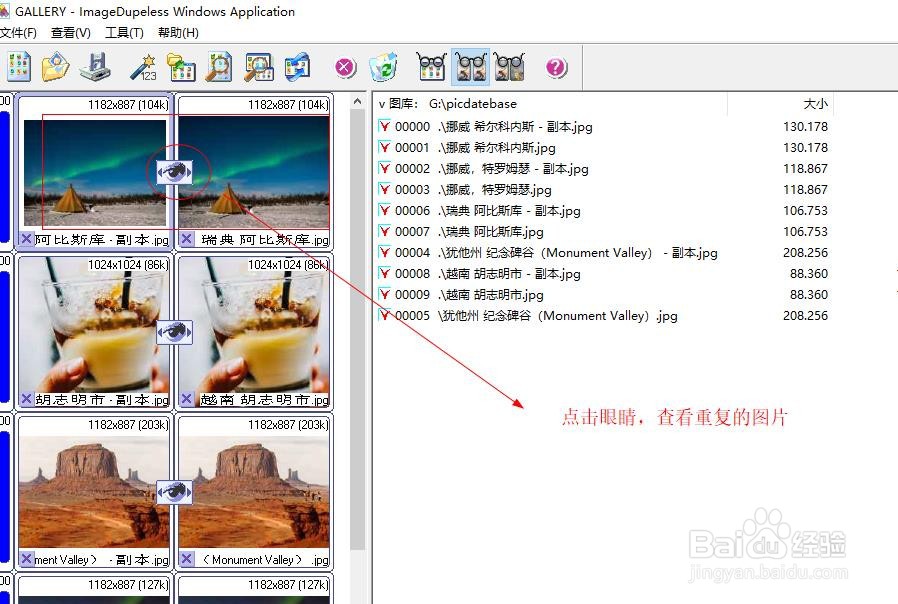Save gallery with the floppy disk icon
The width and height of the screenshot is (898, 604).
pos(95,67)
